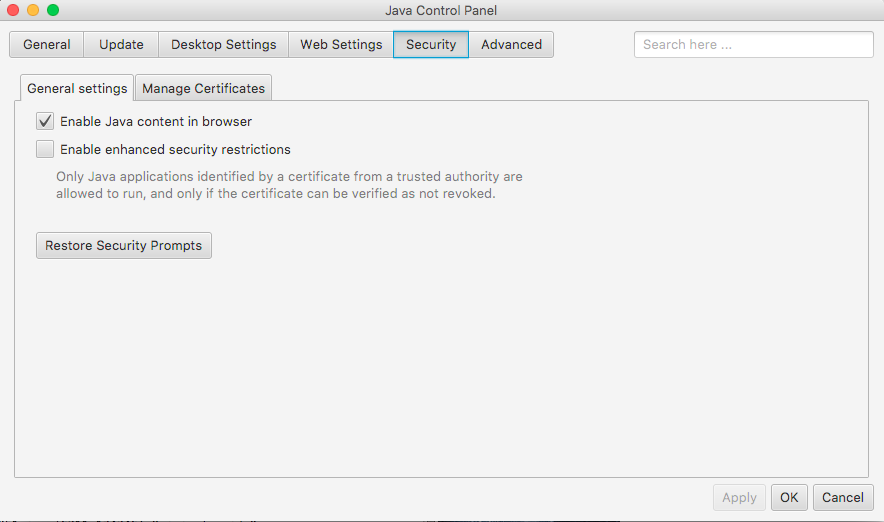884x522 pixels.
Task: Dismiss the dialog with the Cancel button
Action: point(843,497)
